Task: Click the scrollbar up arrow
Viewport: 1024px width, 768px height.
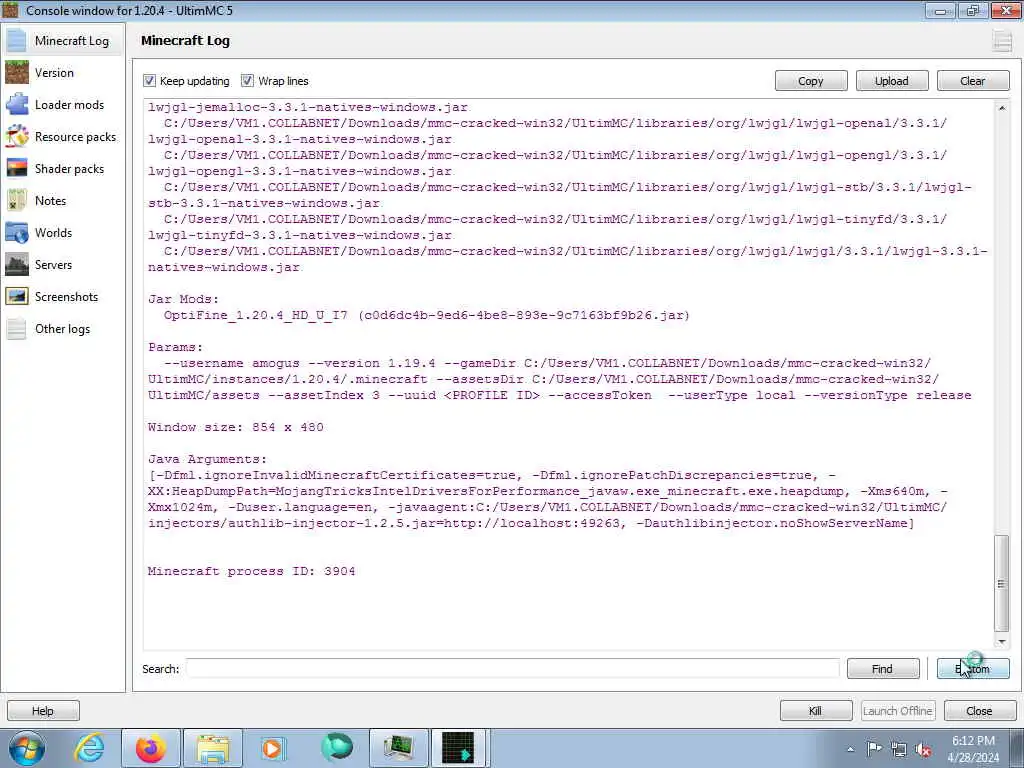Action: [x=1001, y=108]
